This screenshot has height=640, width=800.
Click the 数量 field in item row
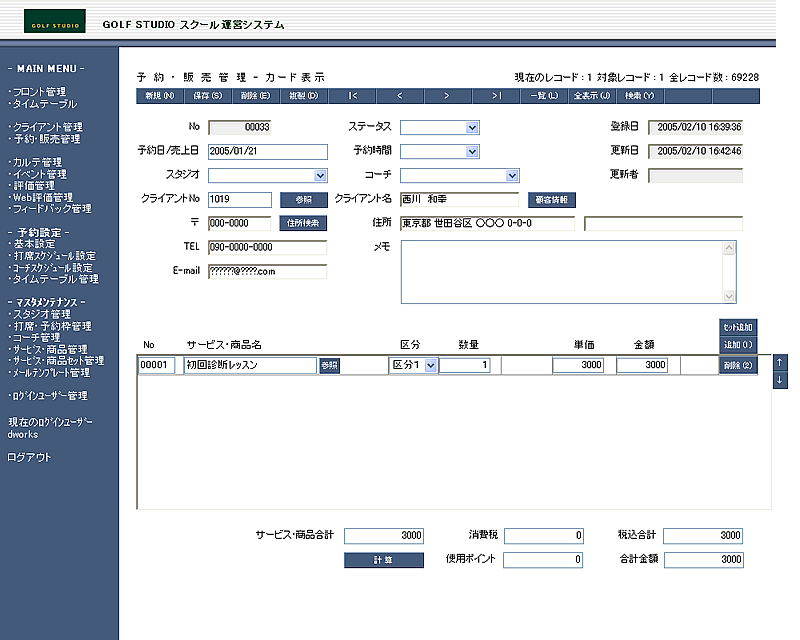pos(465,365)
